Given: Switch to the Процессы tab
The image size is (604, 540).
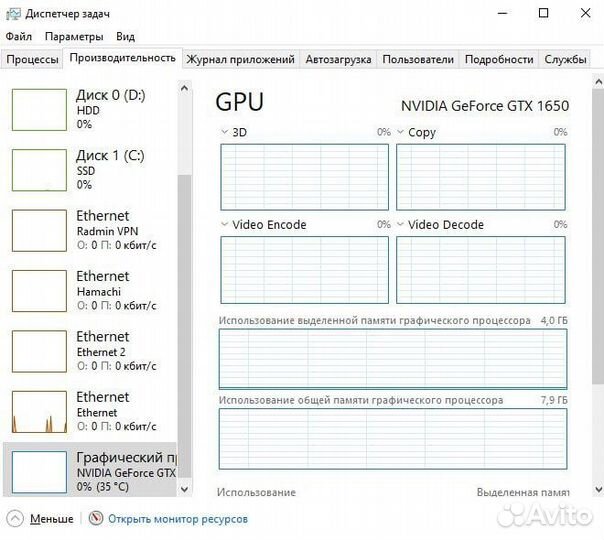Looking at the screenshot, I should pyautogui.click(x=32, y=60).
